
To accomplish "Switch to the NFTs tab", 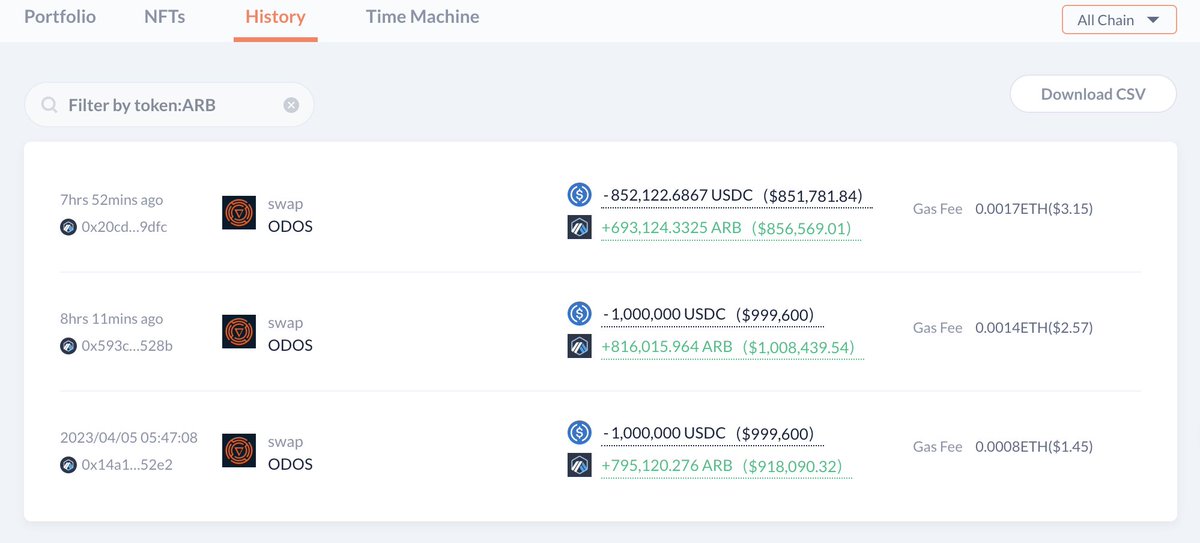I will [164, 17].
